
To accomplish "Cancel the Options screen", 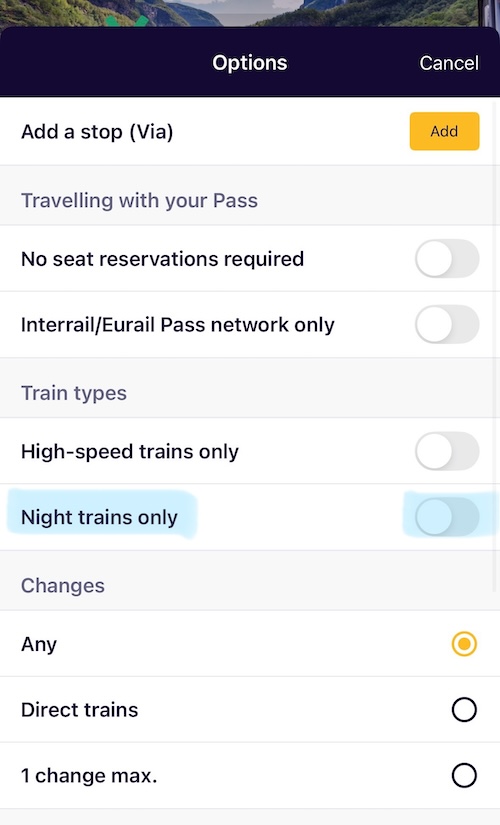I will 448,63.
